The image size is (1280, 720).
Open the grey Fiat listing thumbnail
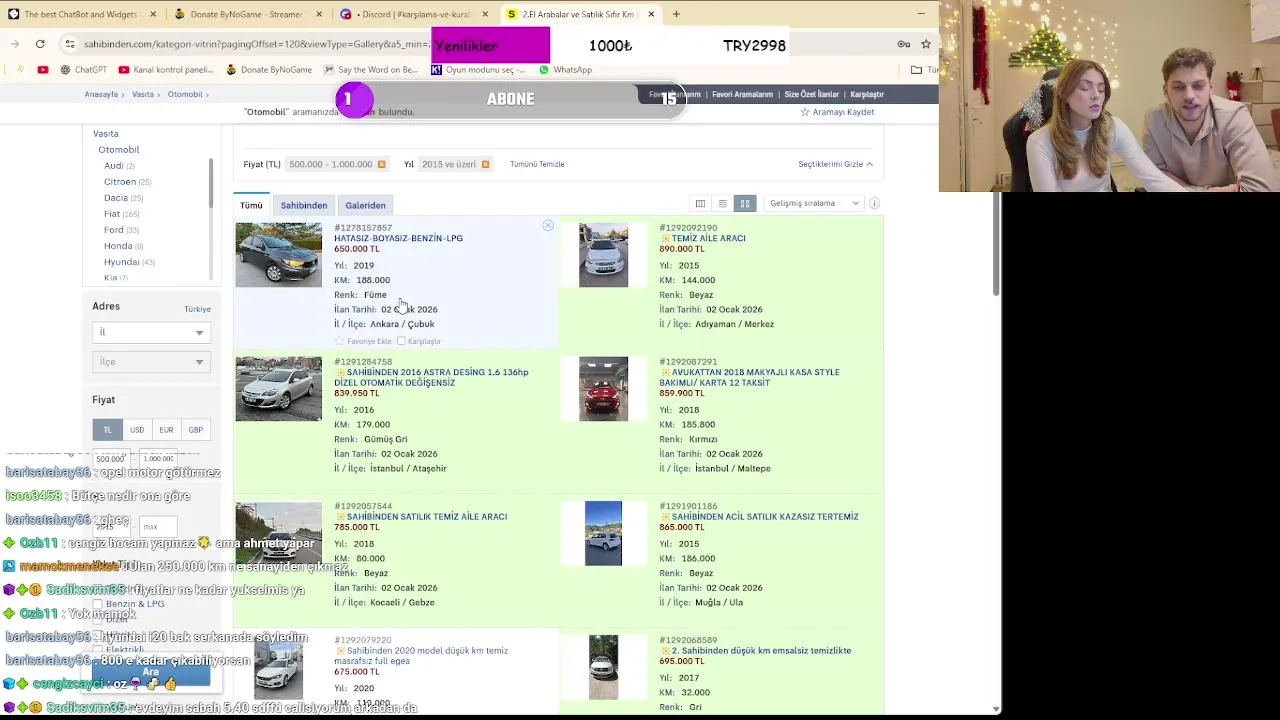279,255
